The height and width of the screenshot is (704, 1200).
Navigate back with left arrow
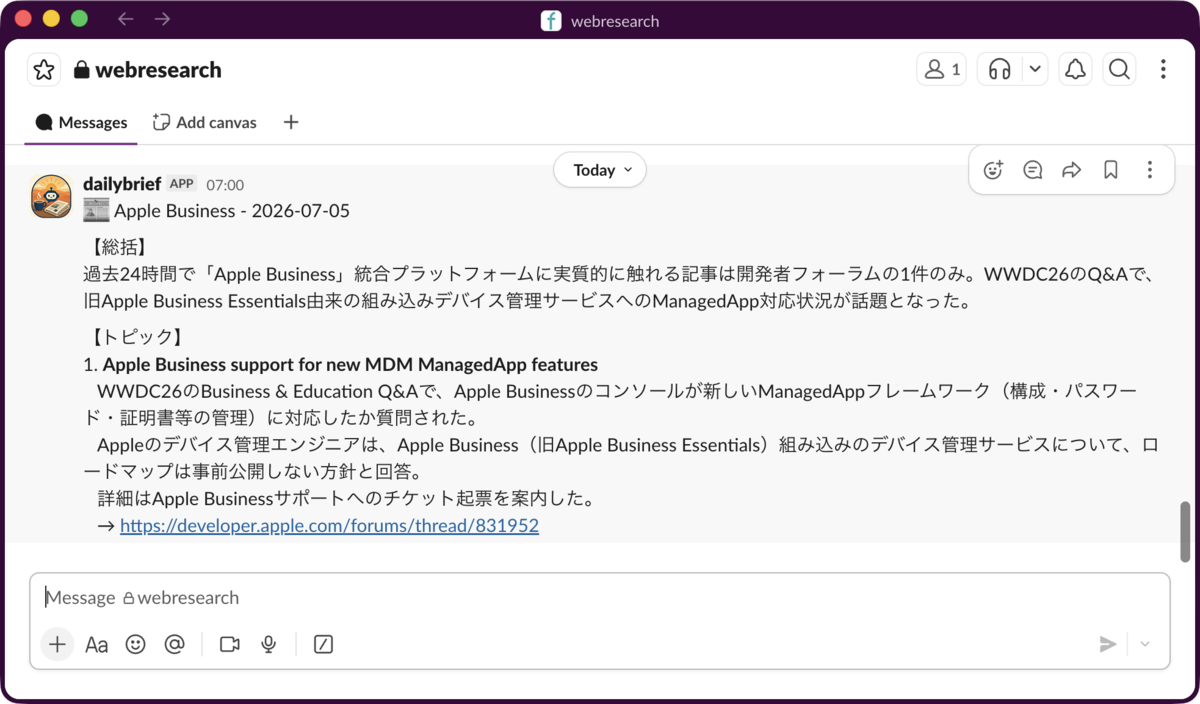125,19
